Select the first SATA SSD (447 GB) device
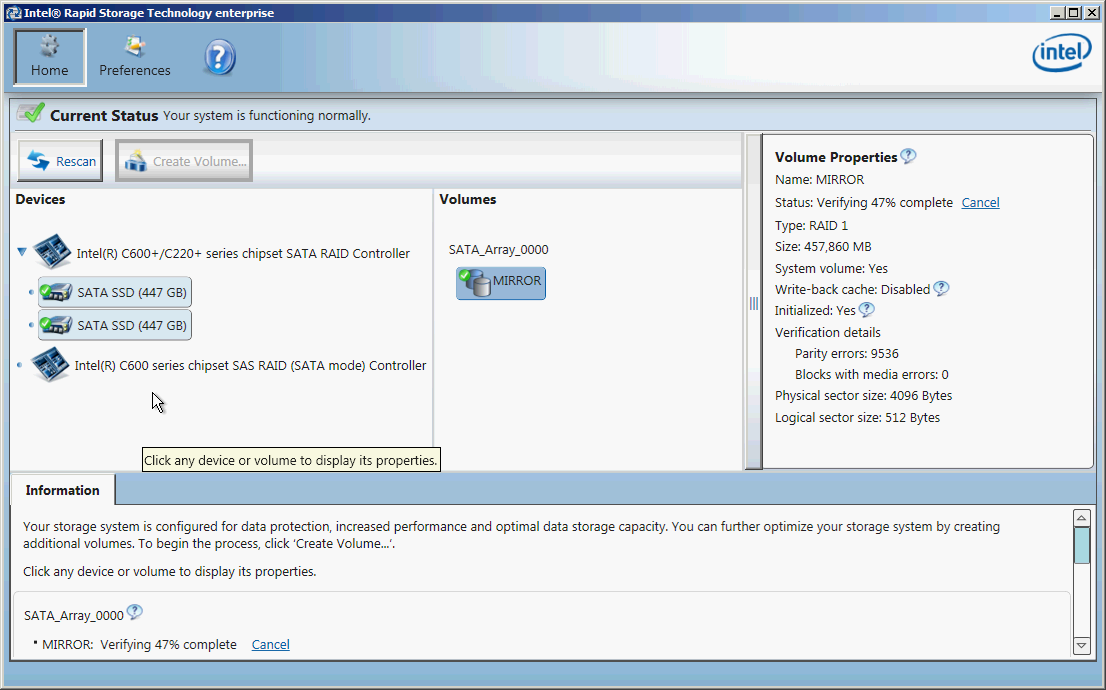The image size is (1106, 690). click(114, 292)
